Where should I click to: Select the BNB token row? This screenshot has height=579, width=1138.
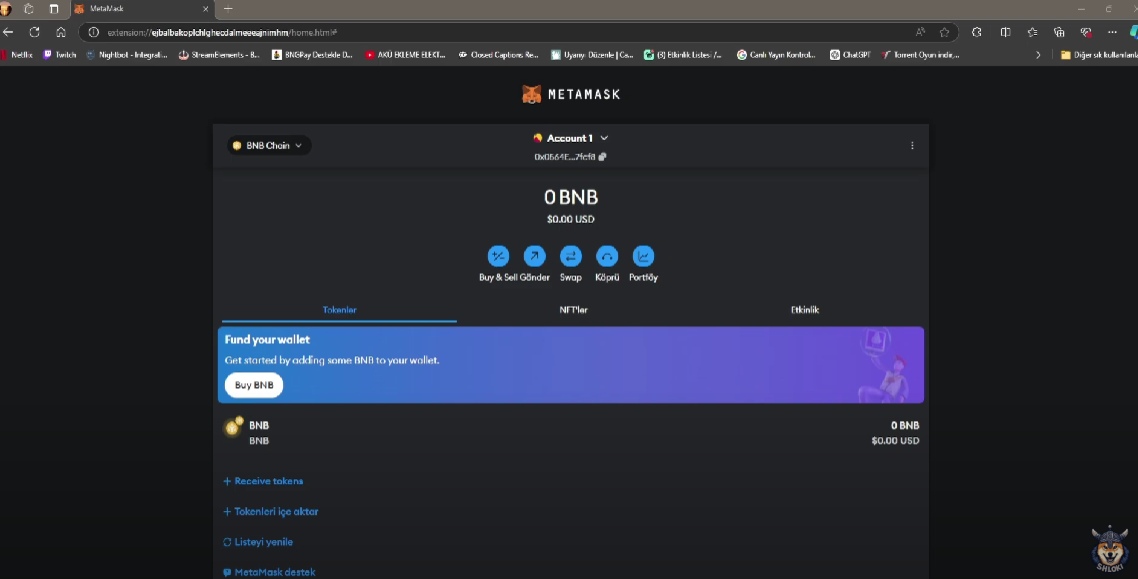(570, 432)
